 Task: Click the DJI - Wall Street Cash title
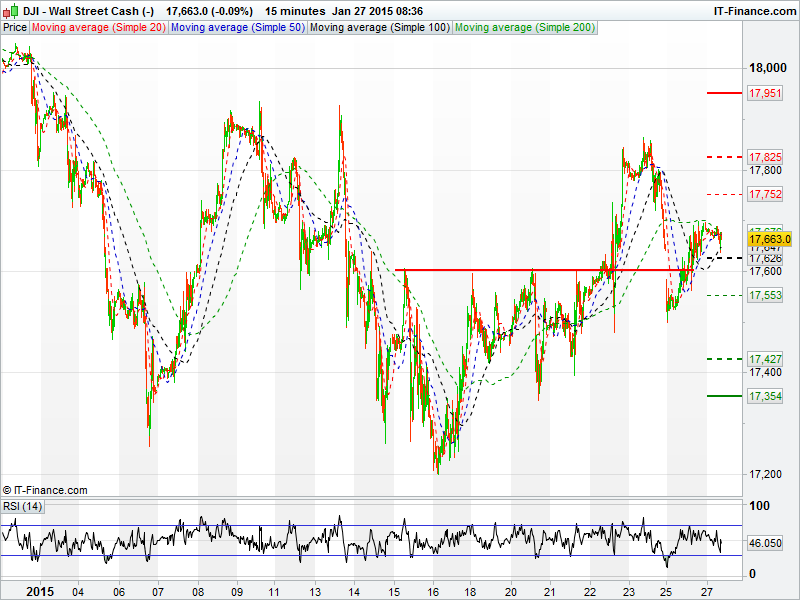(x=88, y=10)
